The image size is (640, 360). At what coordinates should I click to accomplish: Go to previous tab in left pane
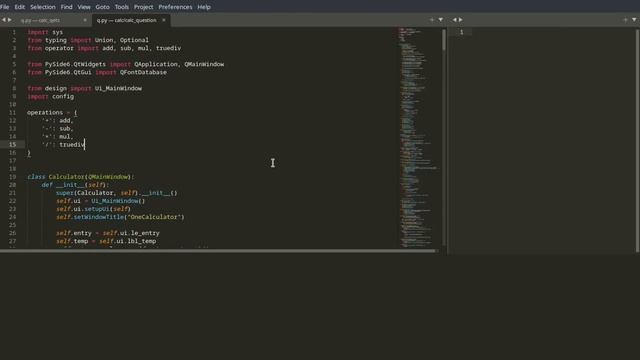tap(4, 20)
